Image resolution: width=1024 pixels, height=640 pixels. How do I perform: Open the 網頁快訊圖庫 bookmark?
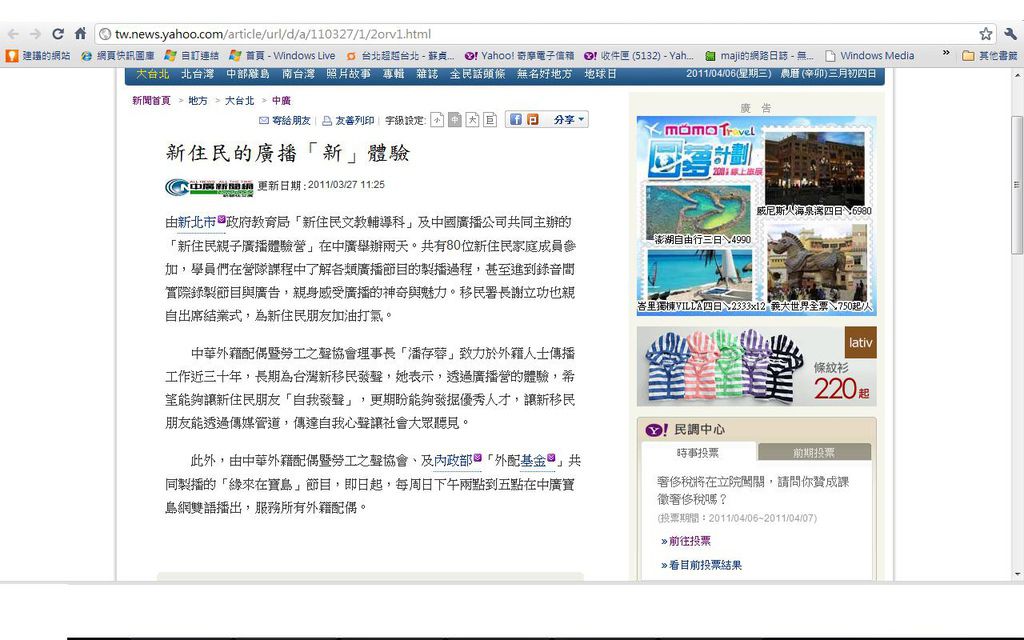(x=118, y=56)
